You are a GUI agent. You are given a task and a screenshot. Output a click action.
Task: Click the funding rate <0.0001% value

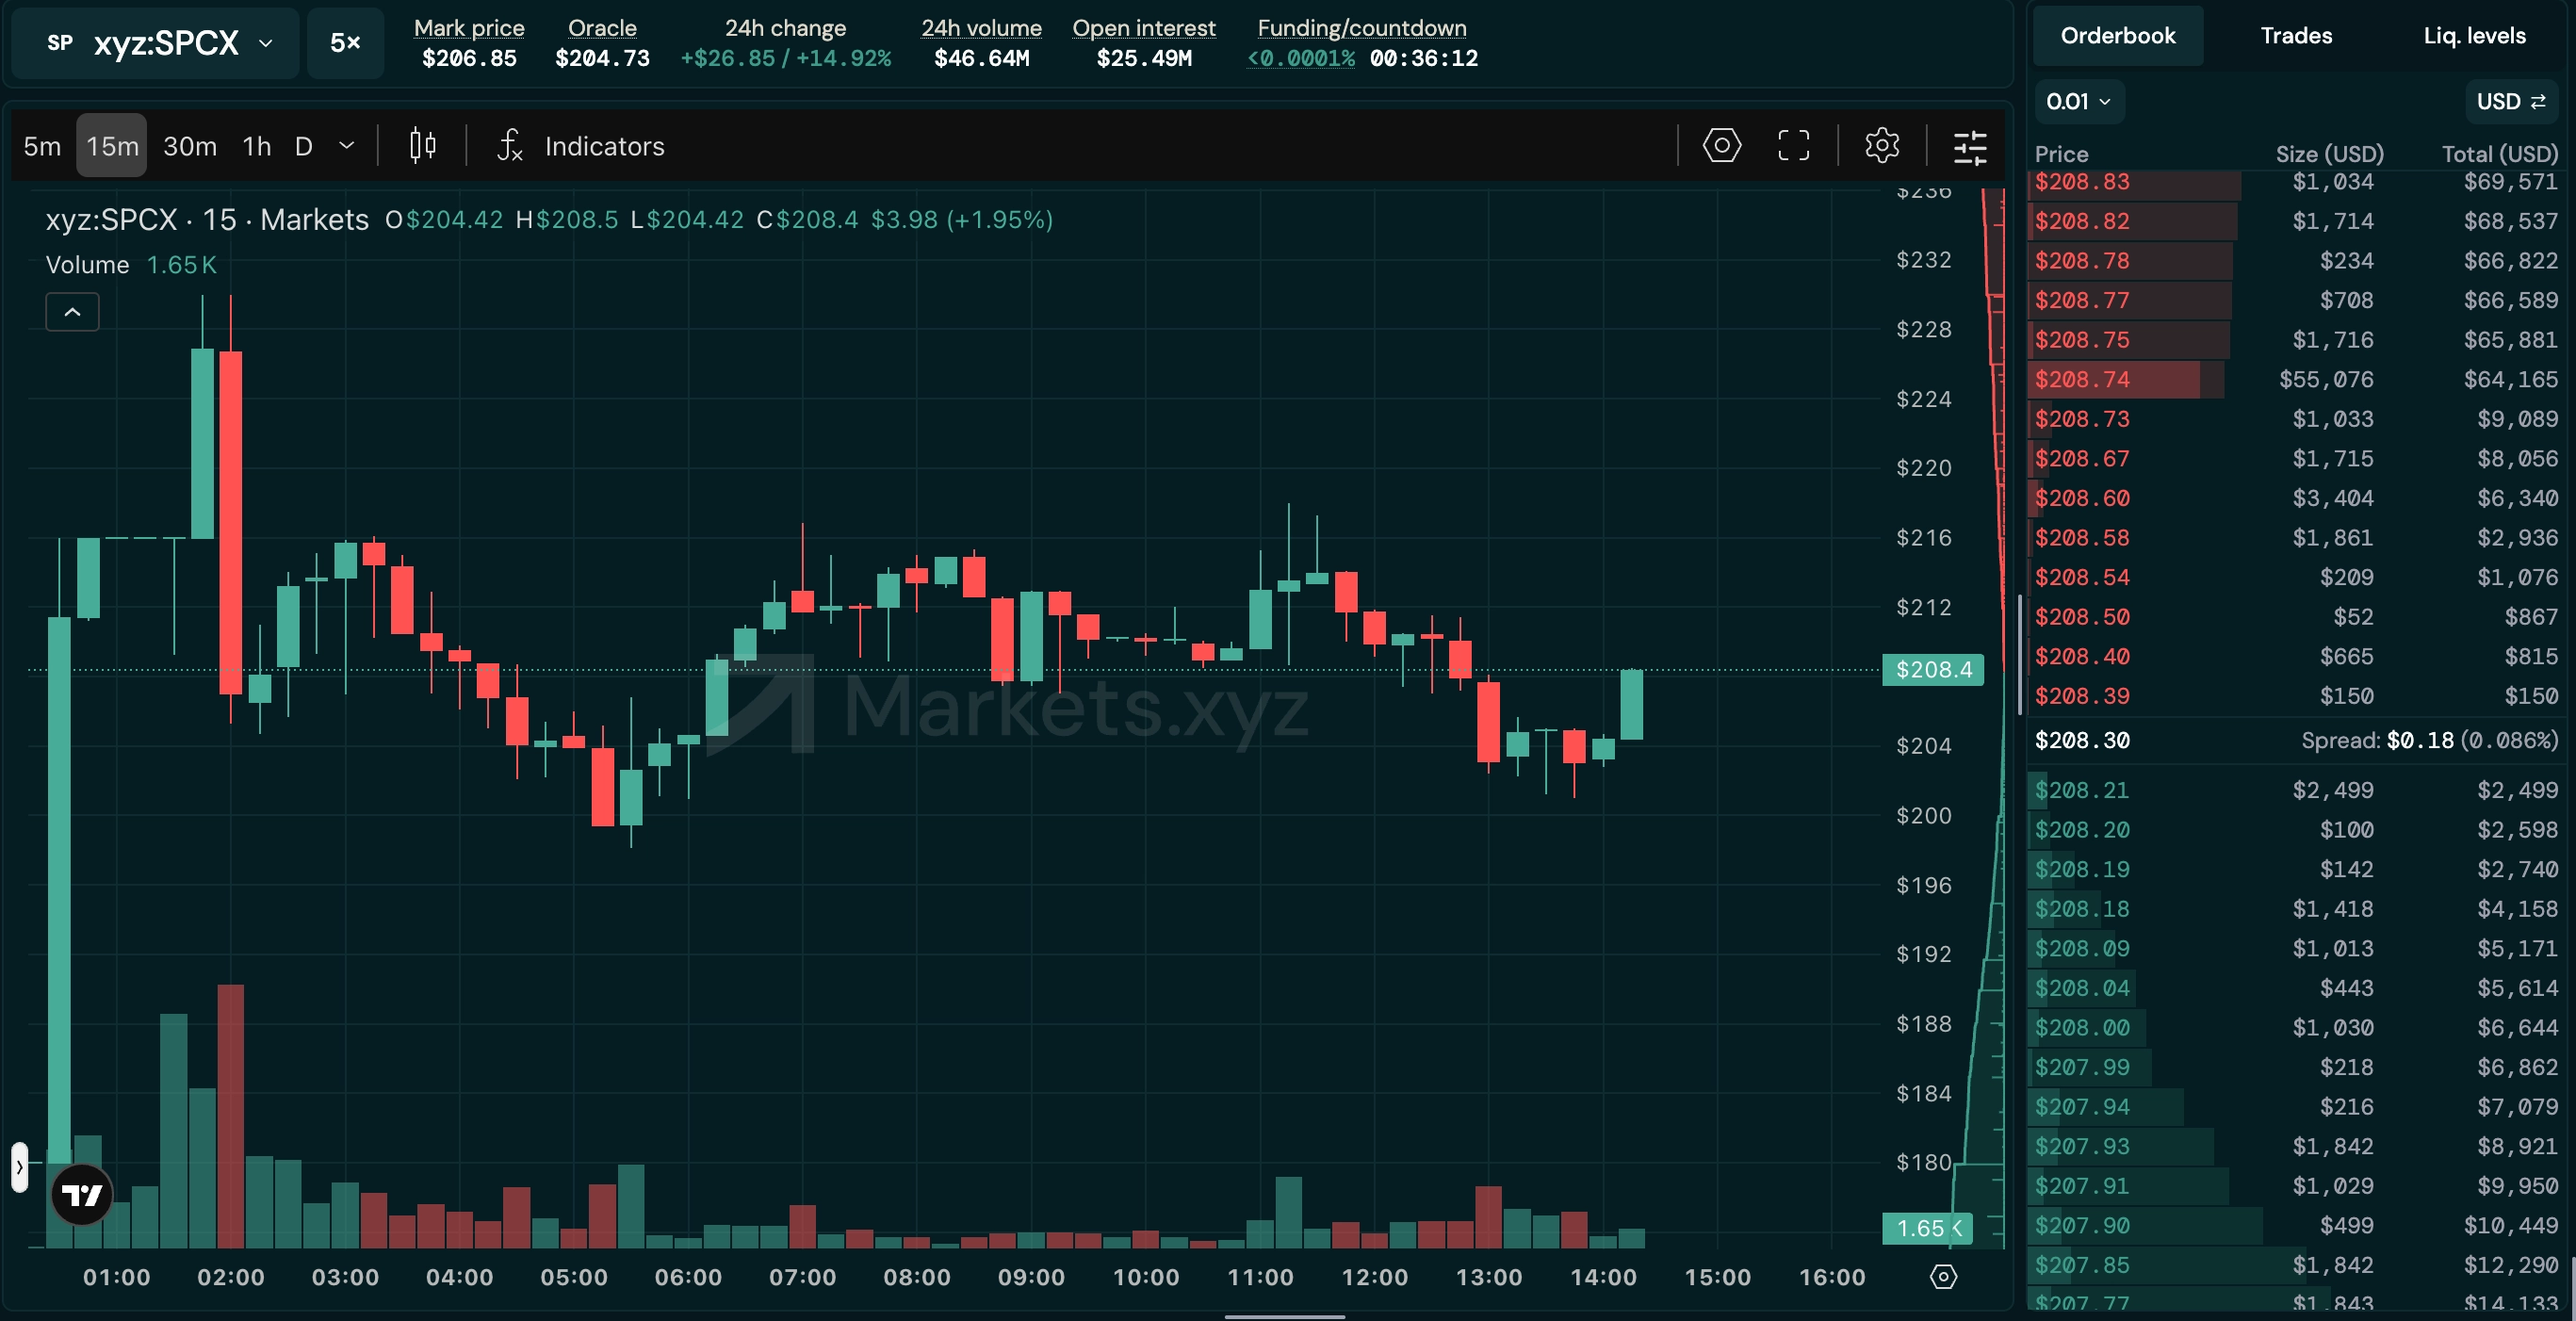click(1301, 58)
